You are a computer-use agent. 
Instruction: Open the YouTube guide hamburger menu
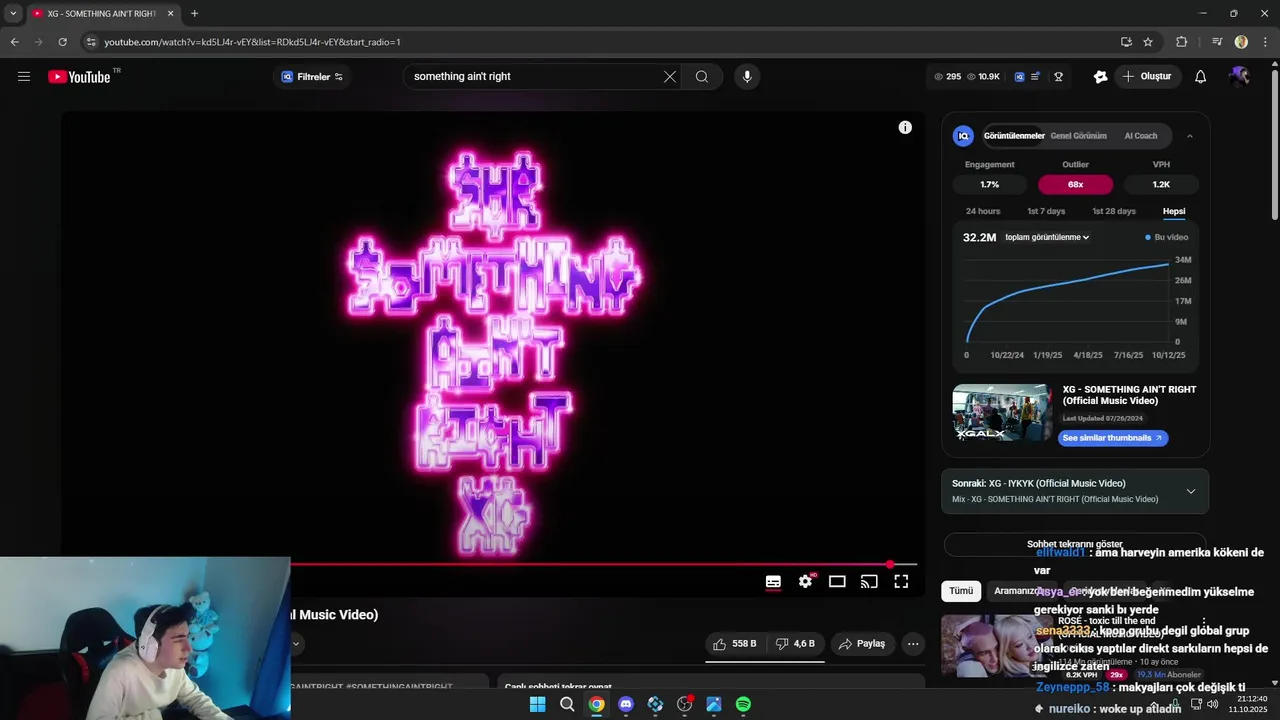(x=24, y=76)
